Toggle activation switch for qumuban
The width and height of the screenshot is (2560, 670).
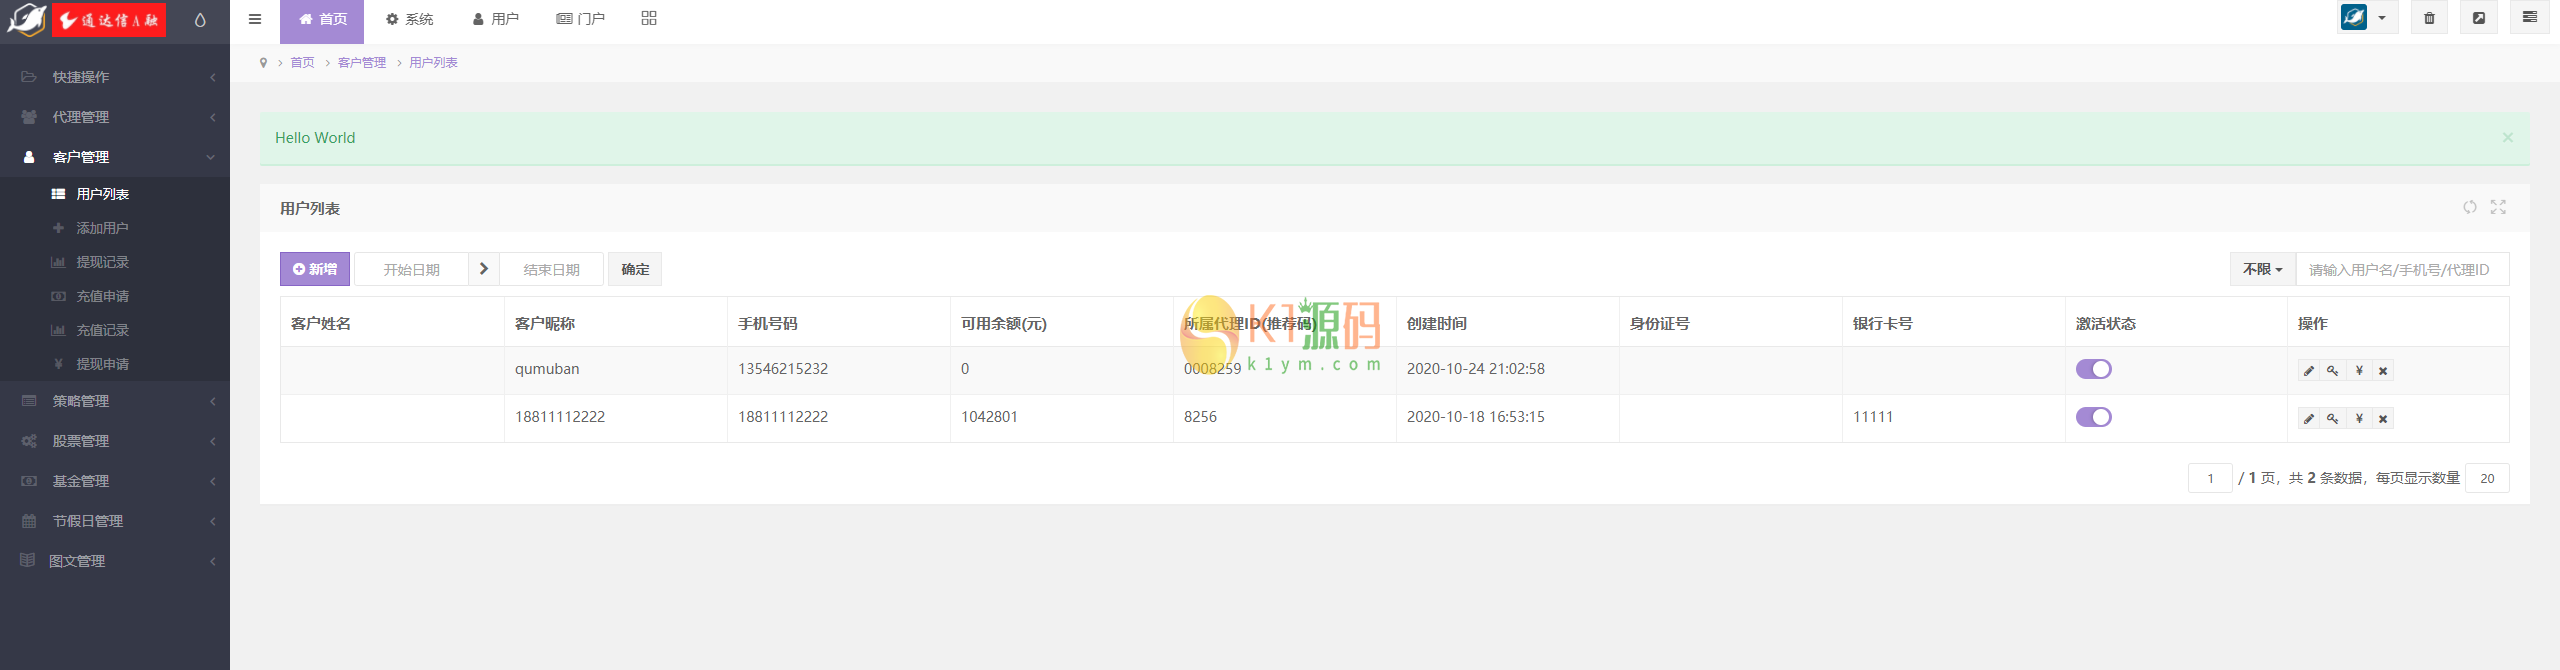point(2094,369)
